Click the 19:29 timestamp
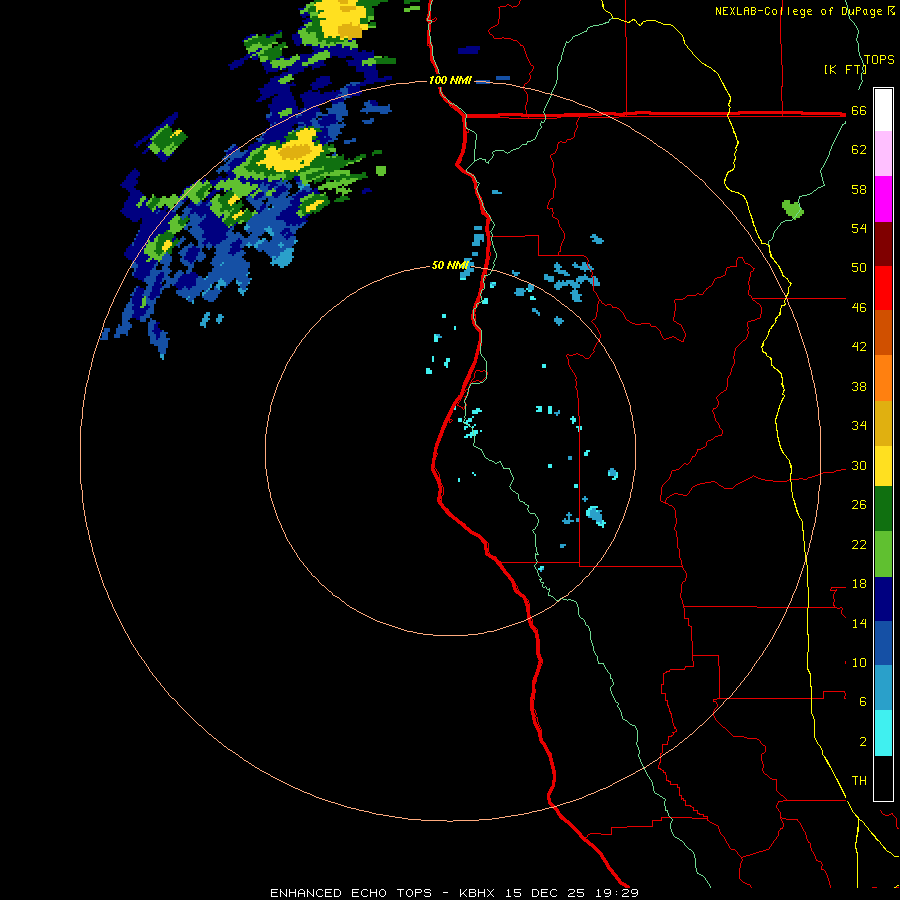This screenshot has width=900, height=900. 617,893
